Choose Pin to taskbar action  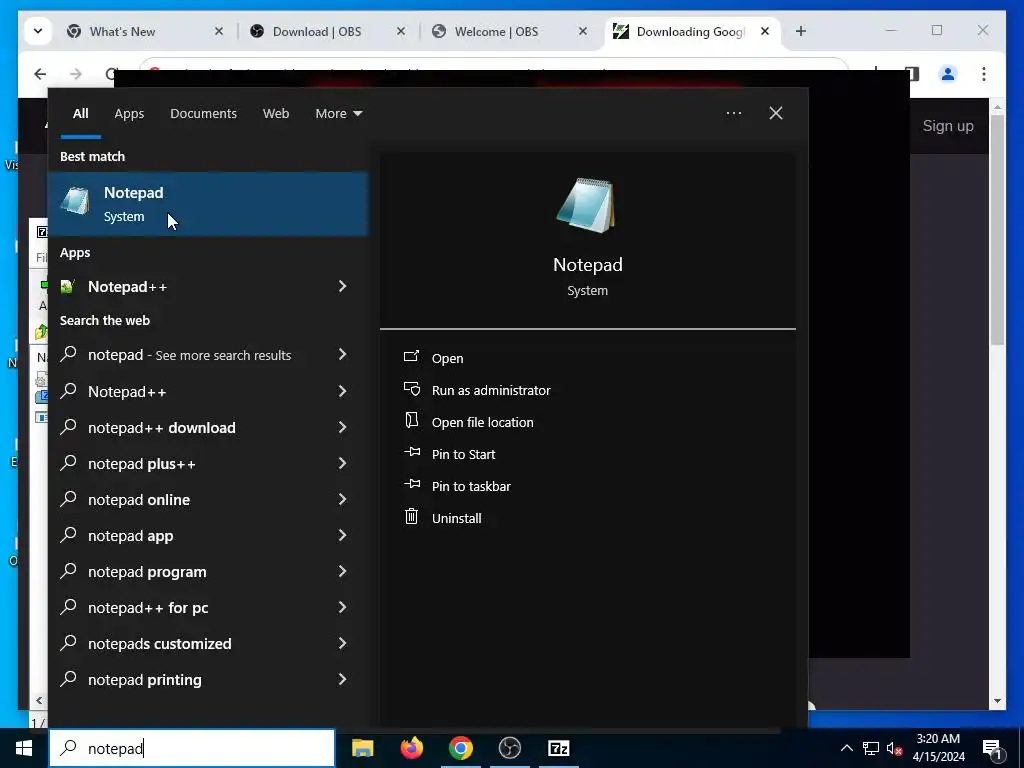pos(471,486)
